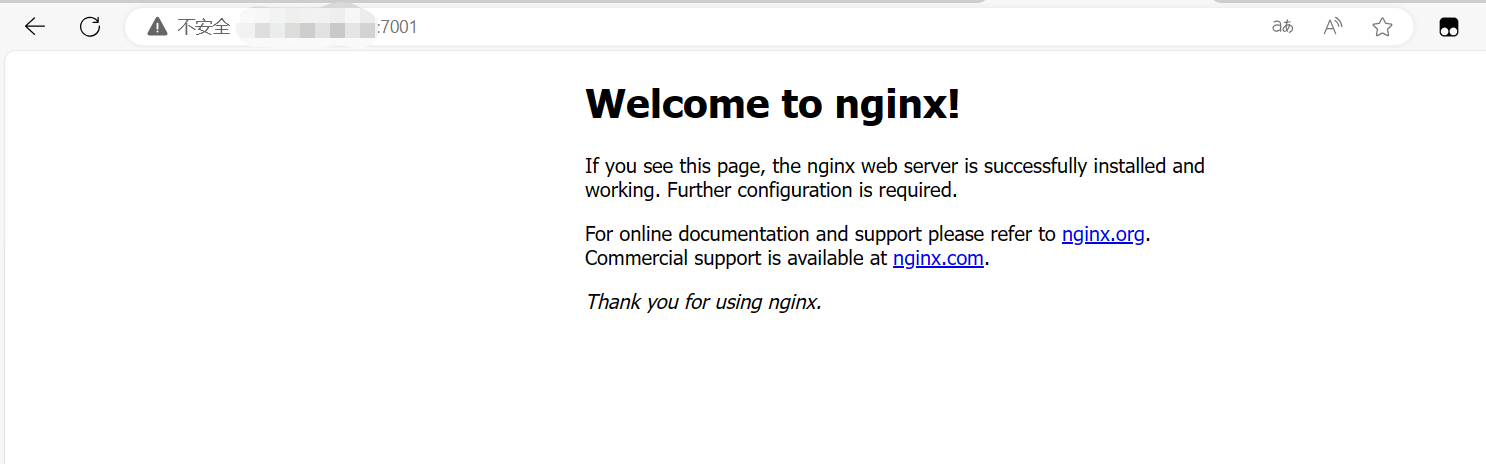Reload the page with the refresh icon
This screenshot has height=464, width=1486.
(90, 27)
